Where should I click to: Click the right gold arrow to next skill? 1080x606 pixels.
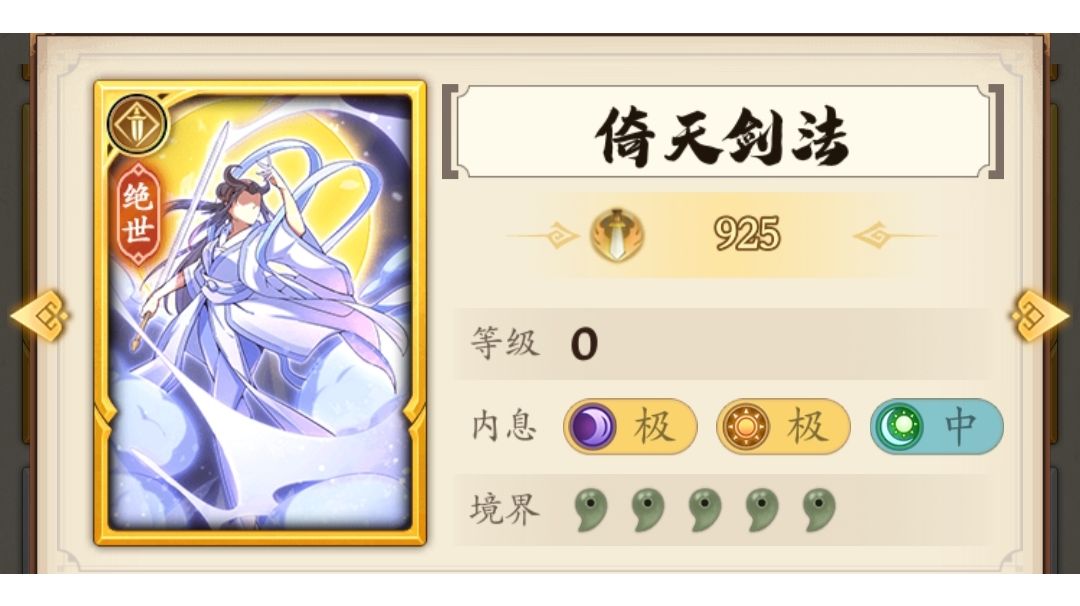pyautogui.click(x=1040, y=316)
